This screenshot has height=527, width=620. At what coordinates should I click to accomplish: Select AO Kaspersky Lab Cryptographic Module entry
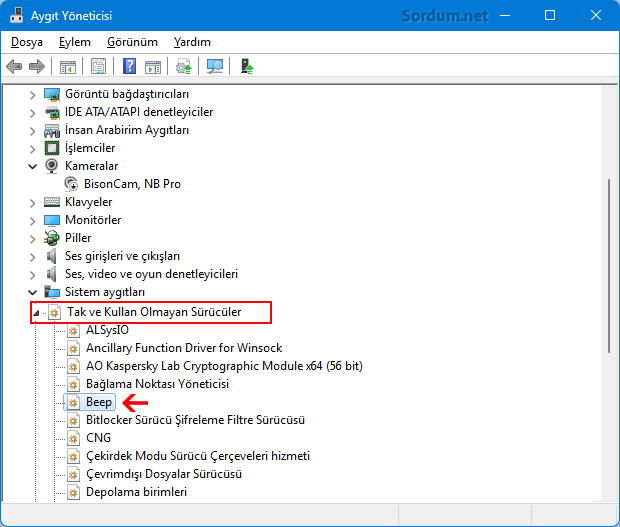tap(224, 366)
